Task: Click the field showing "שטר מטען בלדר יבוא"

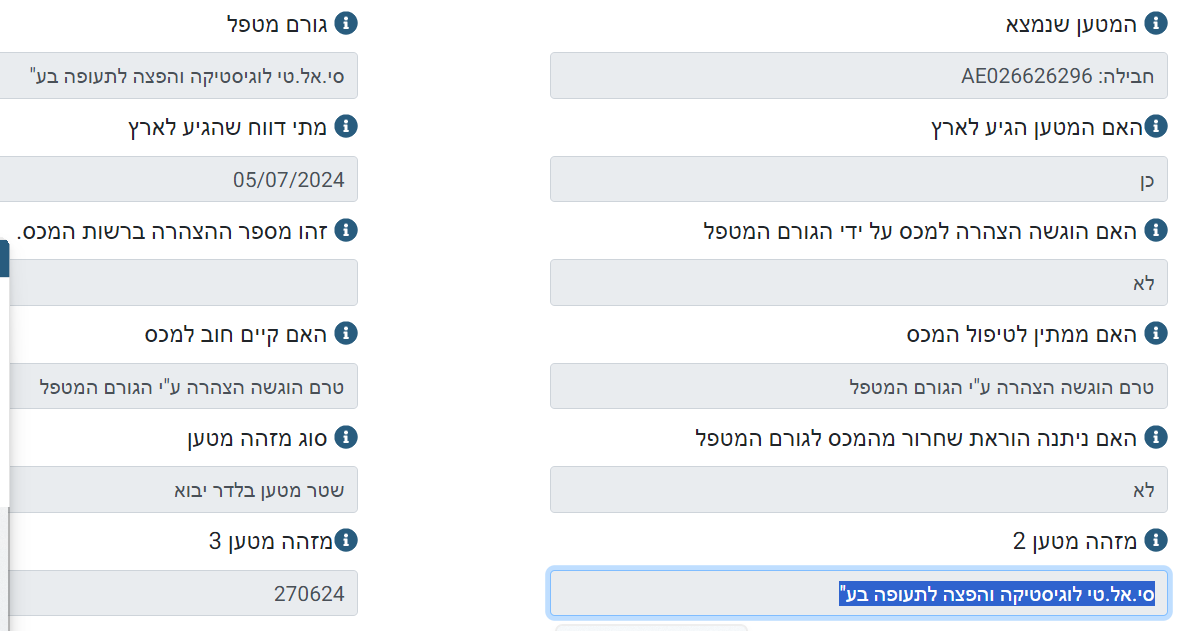Action: coord(178,490)
